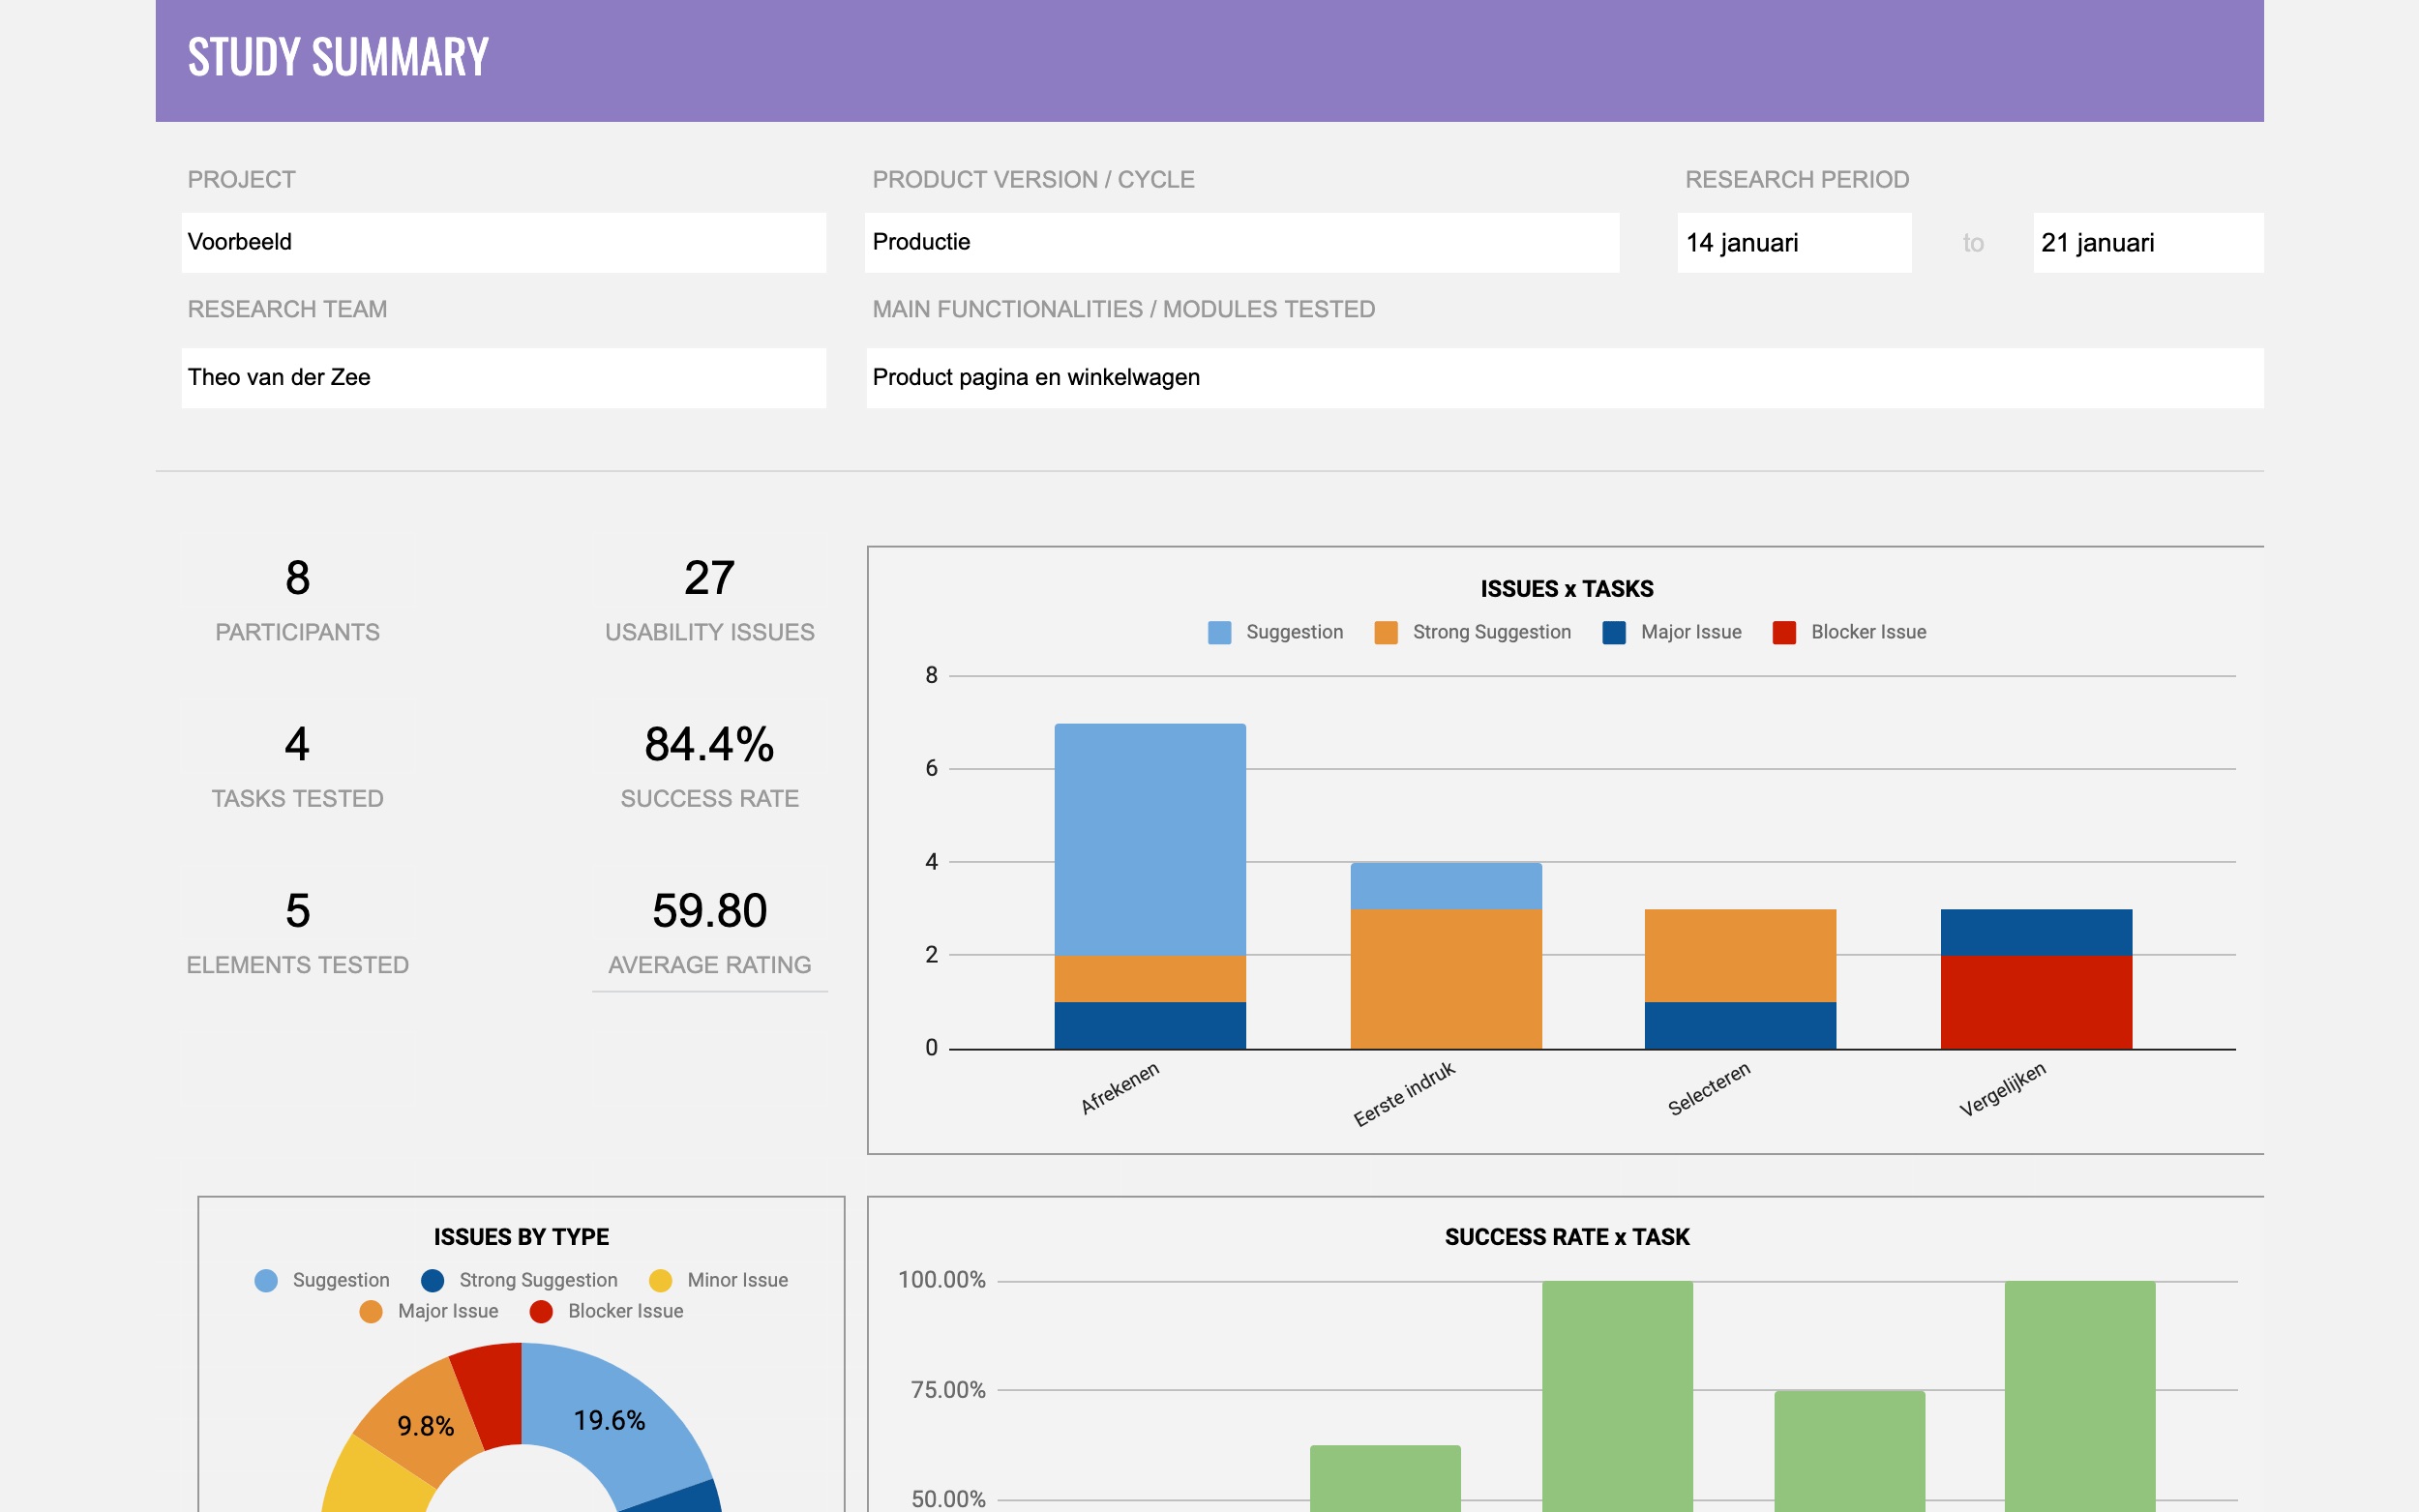Click the Product pagina en winkelwagen field
Viewport: 2419px width, 1512px height.
1564,377
